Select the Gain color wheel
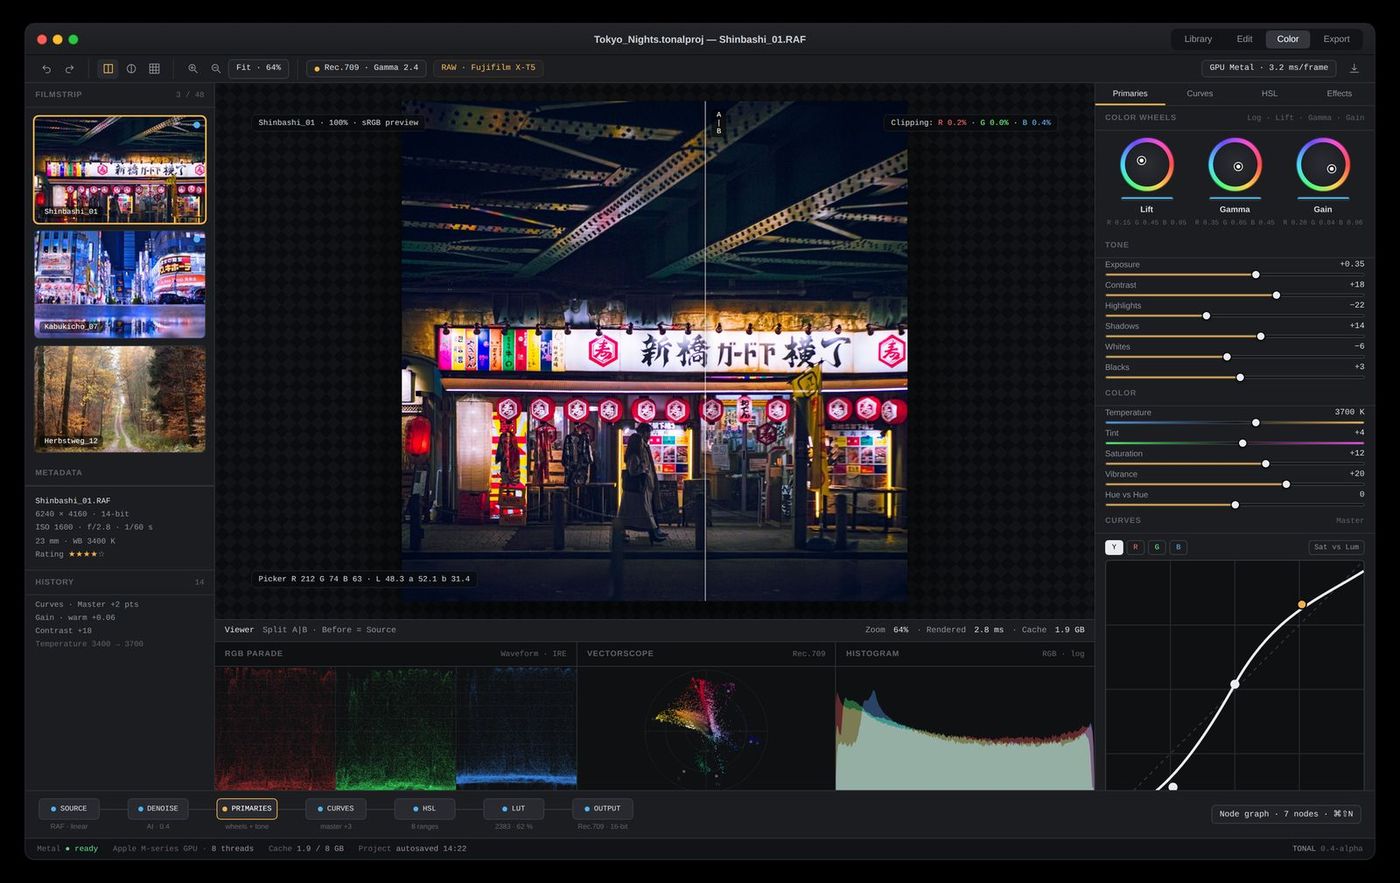The image size is (1400, 883). tap(1323, 165)
